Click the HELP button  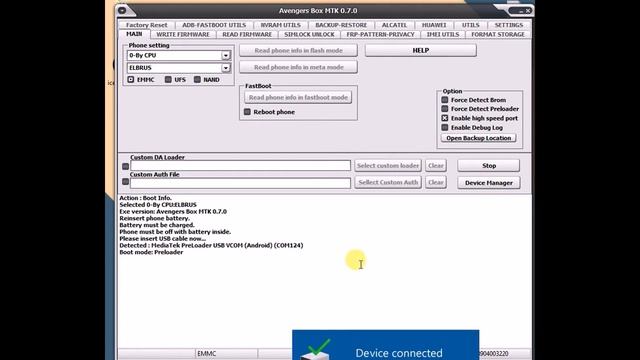[420, 50]
